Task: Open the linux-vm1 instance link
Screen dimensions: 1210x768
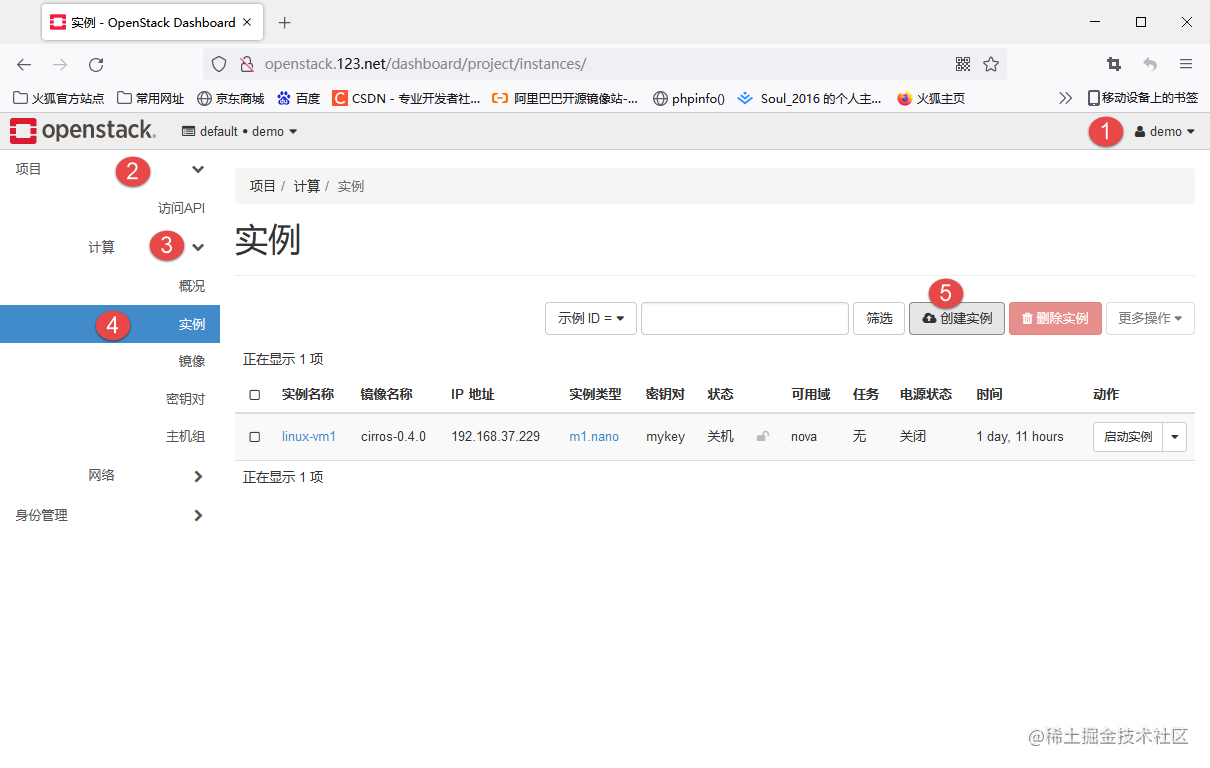Action: click(308, 436)
